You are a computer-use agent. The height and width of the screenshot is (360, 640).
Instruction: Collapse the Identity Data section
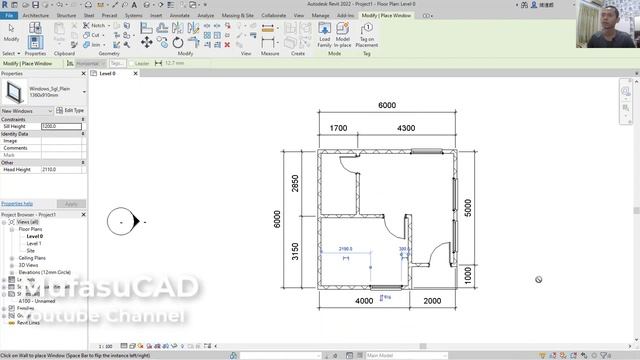83,134
